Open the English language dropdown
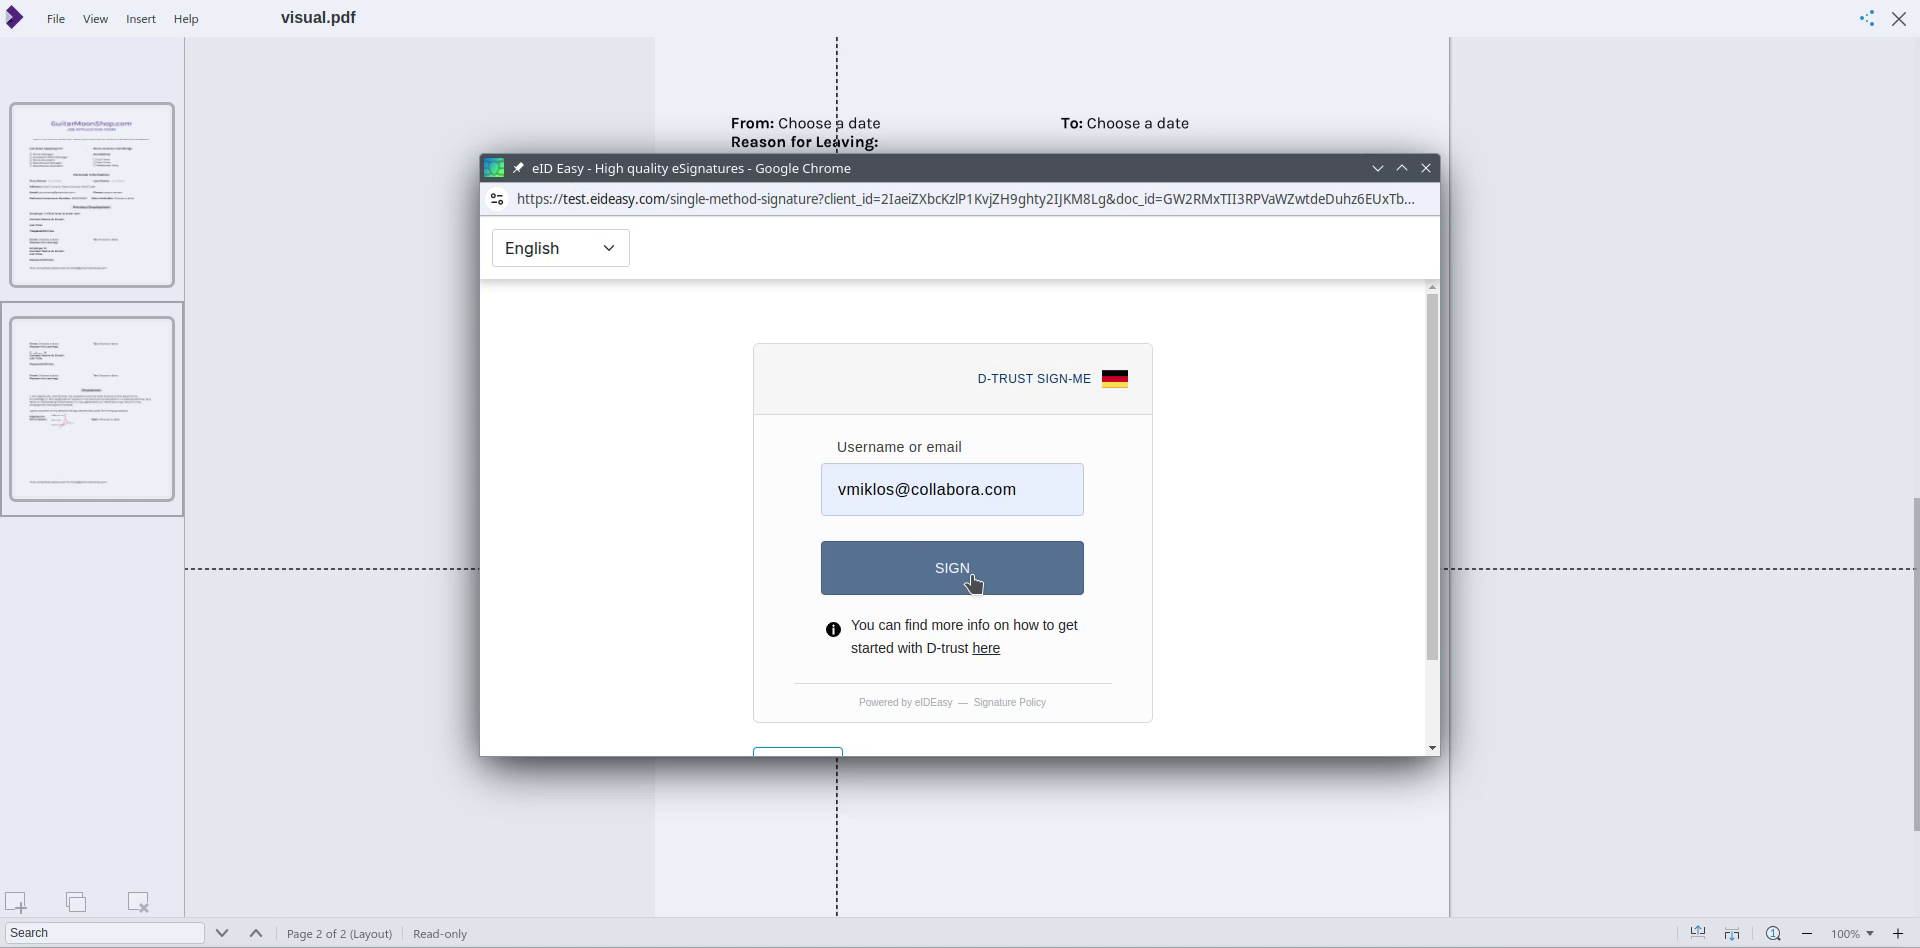The height and width of the screenshot is (948, 1920). [x=561, y=248]
